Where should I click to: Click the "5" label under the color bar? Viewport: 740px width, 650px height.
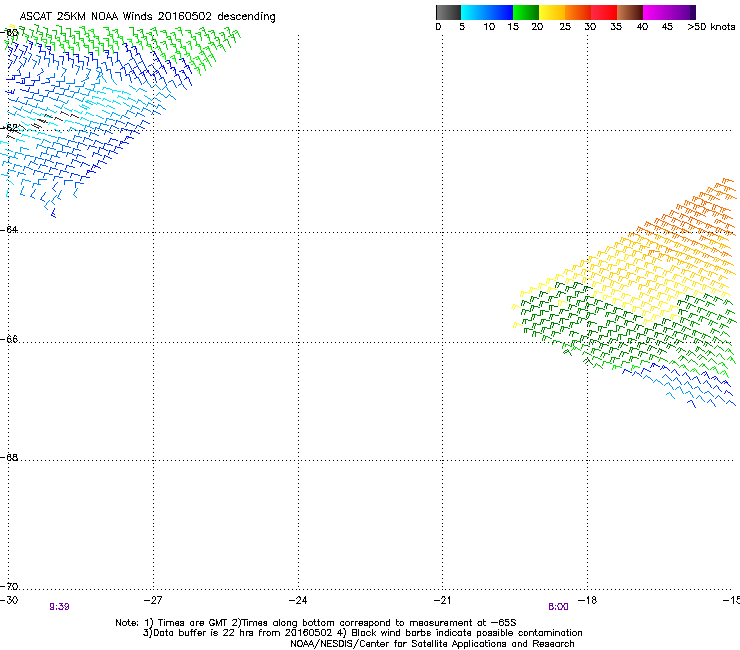(x=462, y=27)
